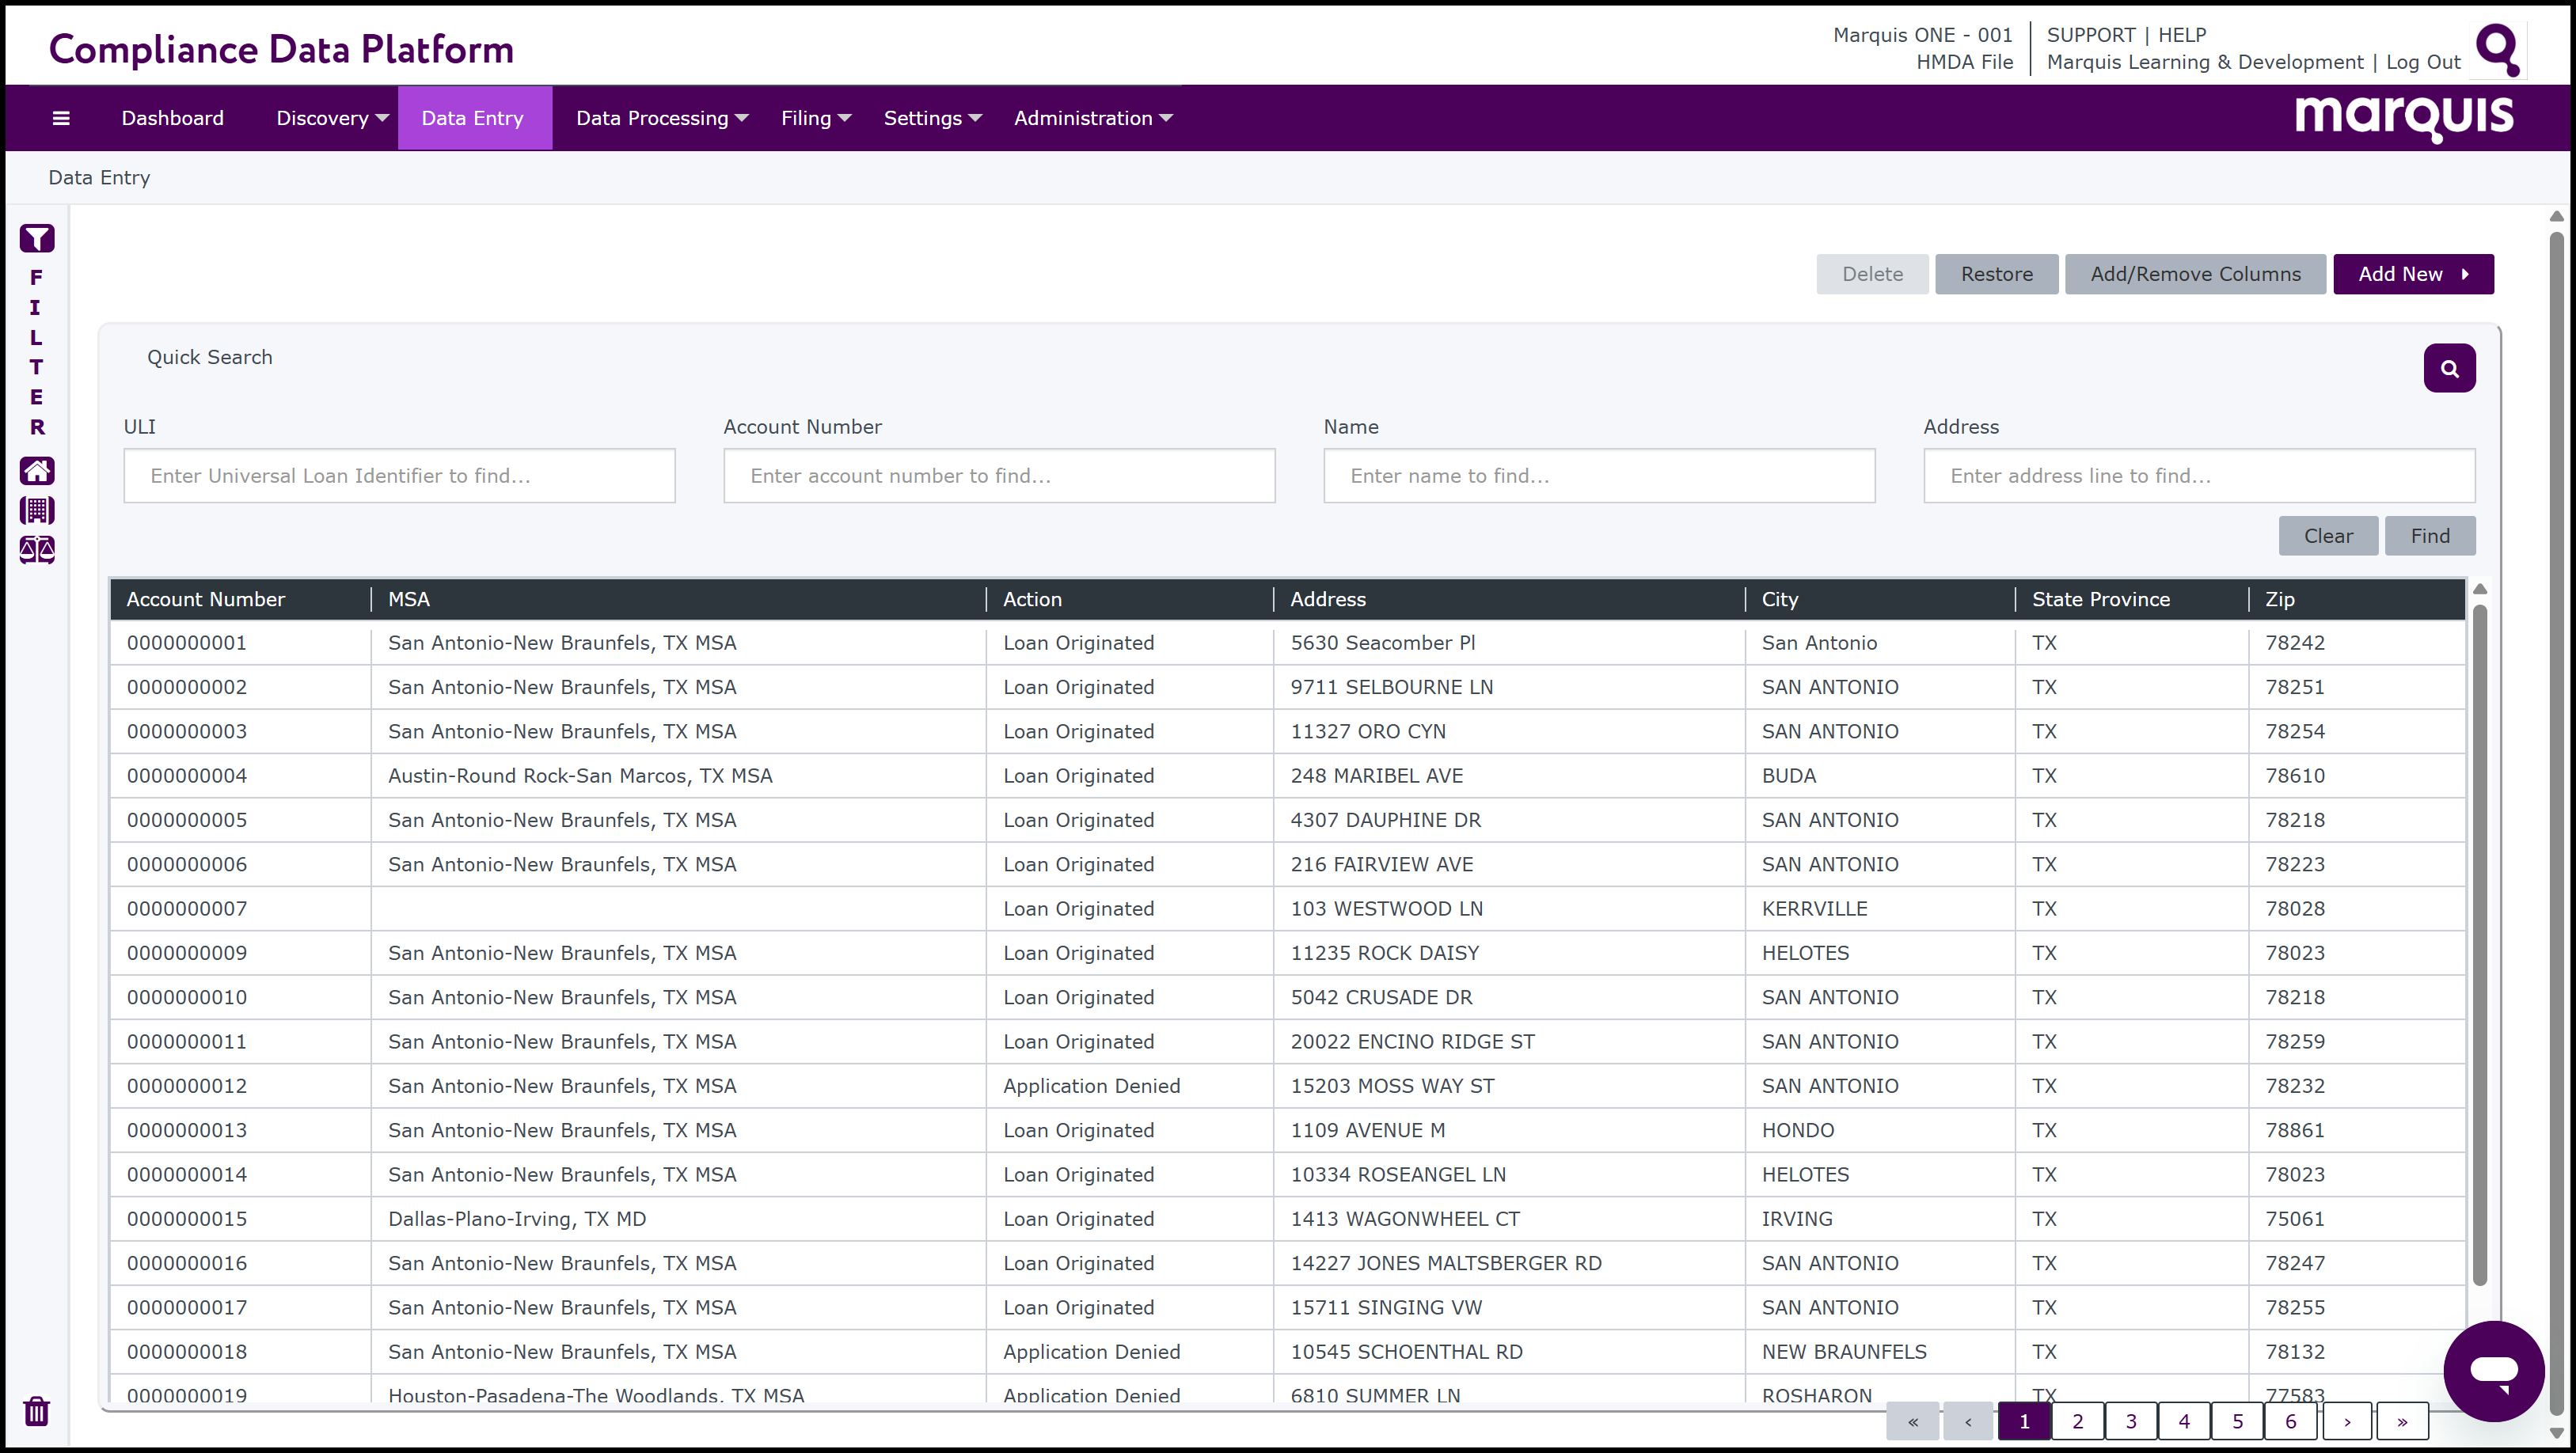Click the building icon in left sidebar
This screenshot has width=2576, height=1453.
coord(37,510)
